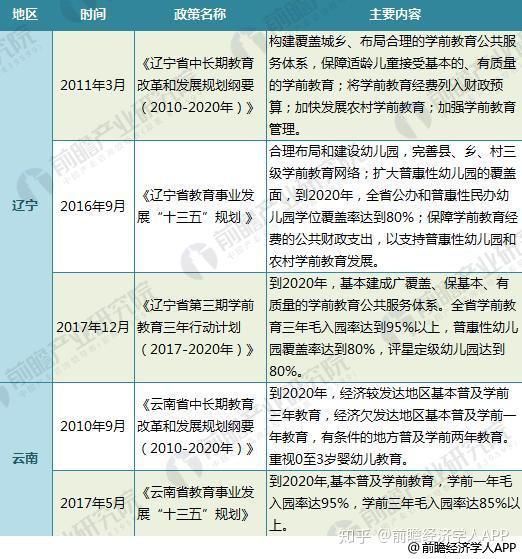
Task: Click content starting 到2020年，基本建成广覆盖
Action: tap(393, 327)
